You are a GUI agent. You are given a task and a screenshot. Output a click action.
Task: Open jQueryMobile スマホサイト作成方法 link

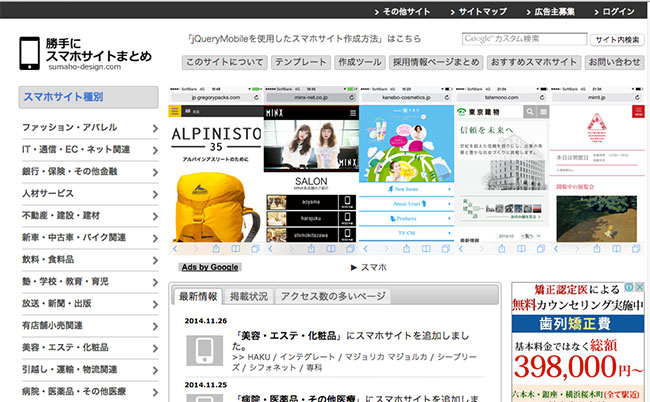coord(304,39)
